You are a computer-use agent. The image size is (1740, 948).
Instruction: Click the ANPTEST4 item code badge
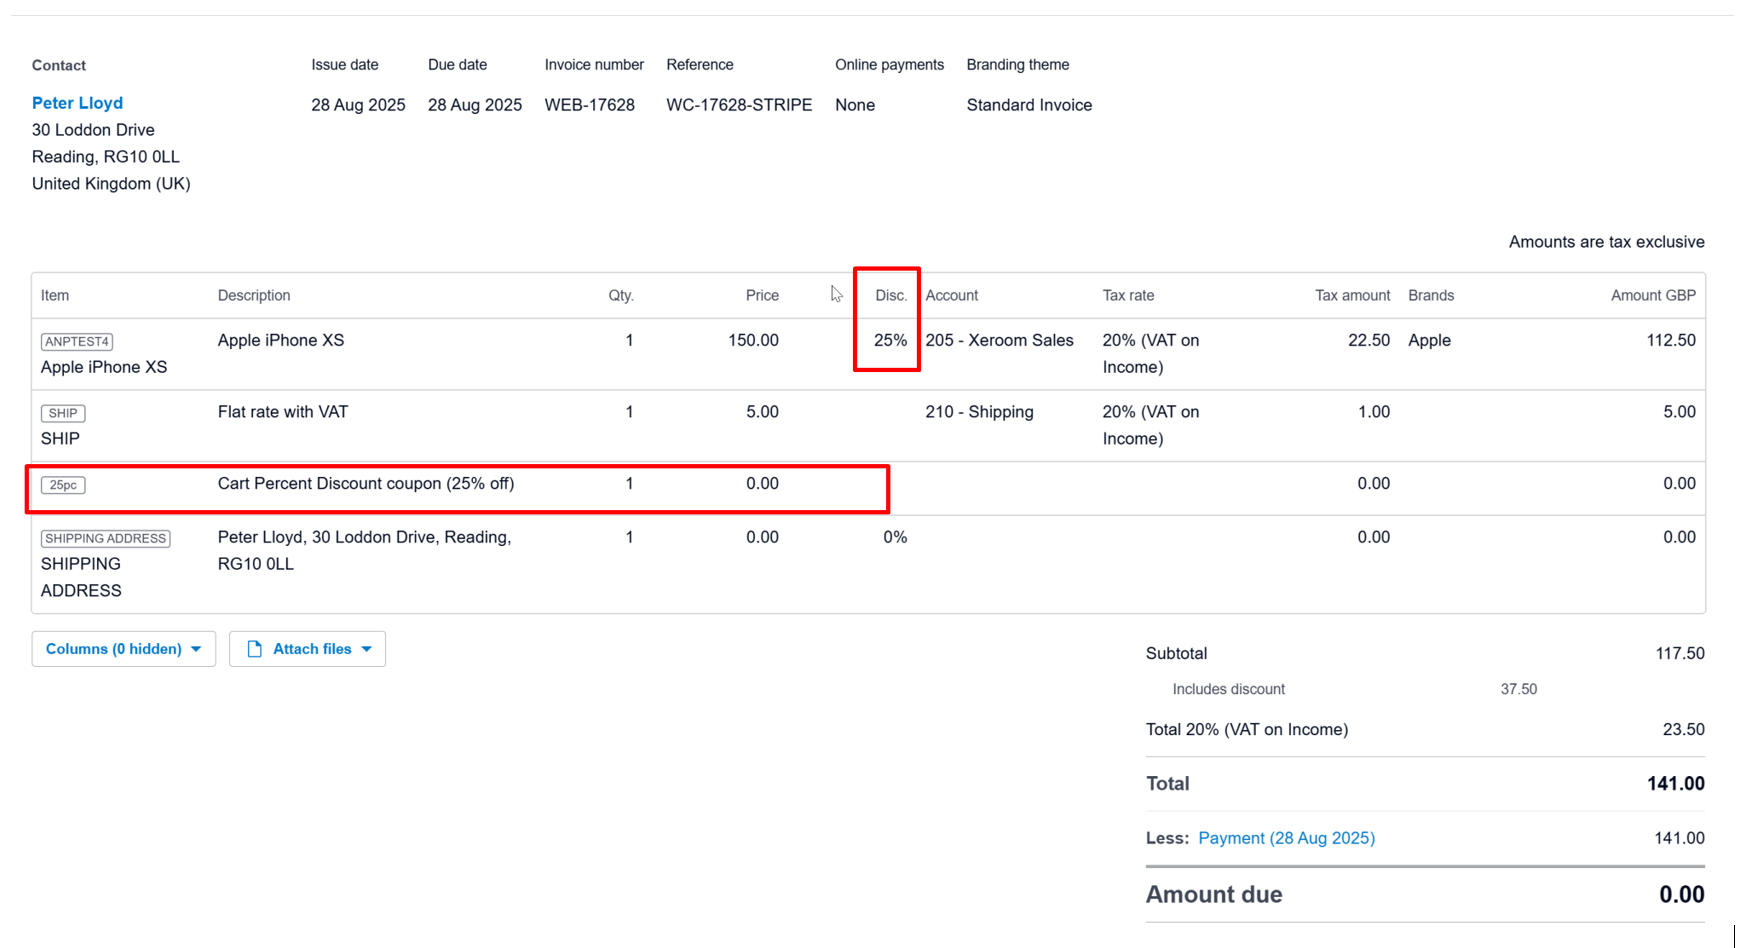pyautogui.click(x=77, y=342)
